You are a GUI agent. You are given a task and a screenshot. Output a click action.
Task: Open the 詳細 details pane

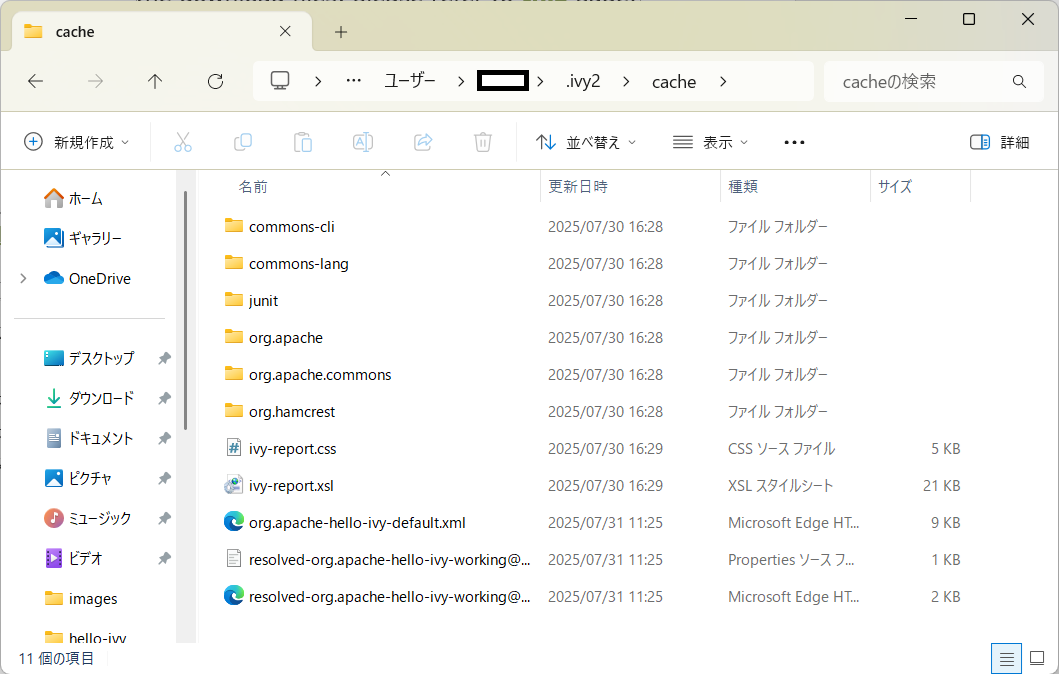1000,142
